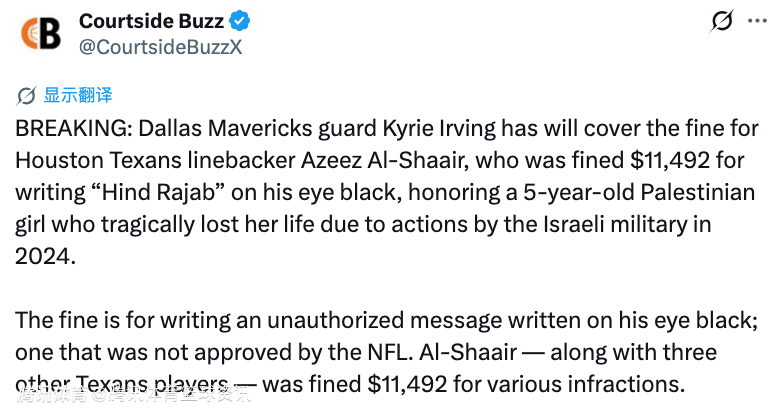Click the $11,492 amount in the last line
The image size is (774, 418).
pos(407,384)
